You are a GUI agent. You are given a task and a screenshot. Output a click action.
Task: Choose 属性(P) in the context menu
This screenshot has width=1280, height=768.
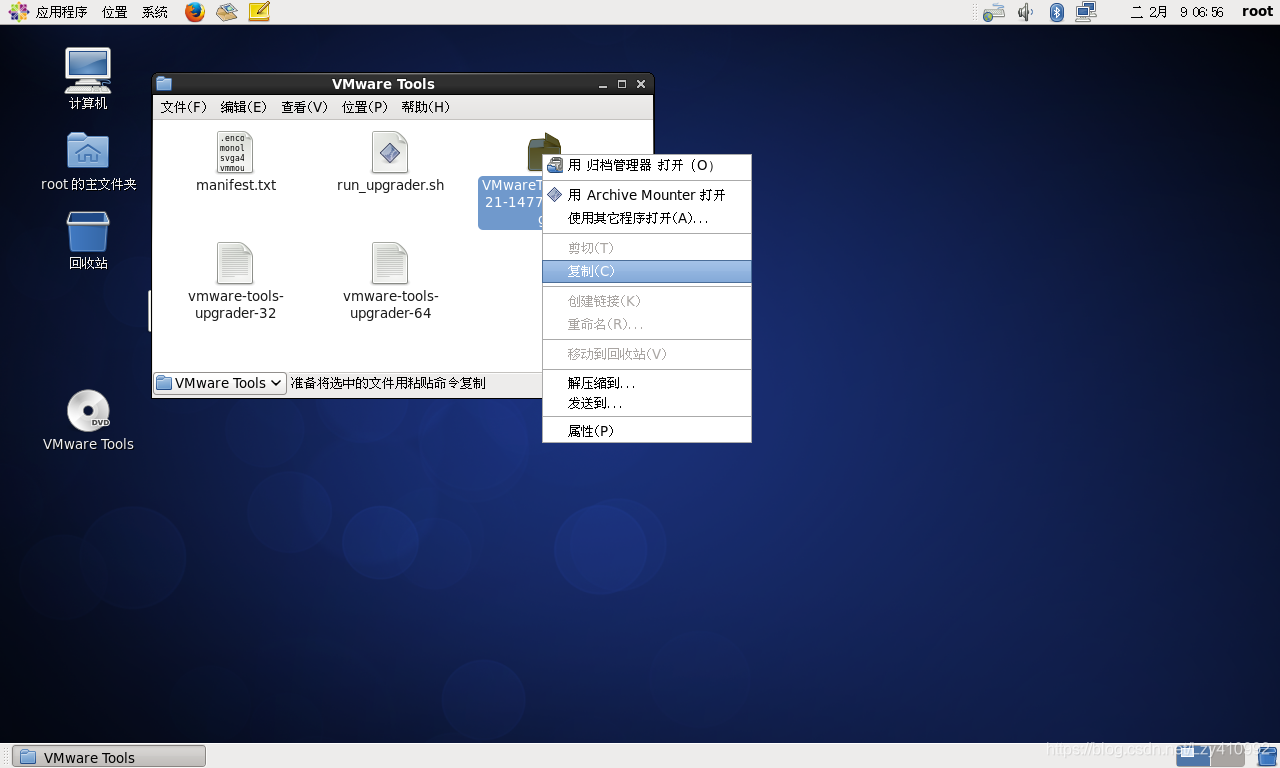647,431
